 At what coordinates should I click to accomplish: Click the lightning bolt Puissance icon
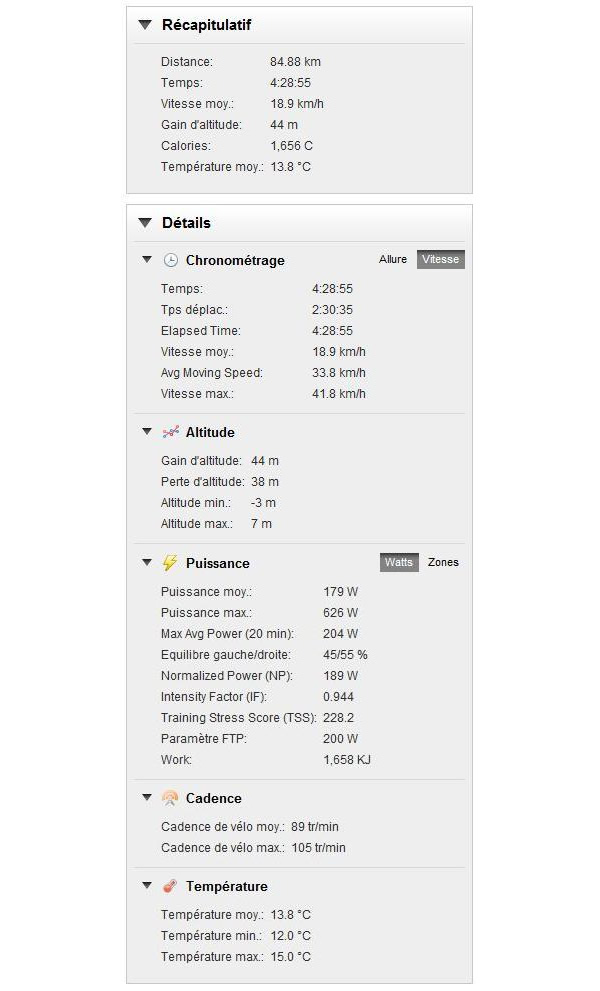point(169,562)
